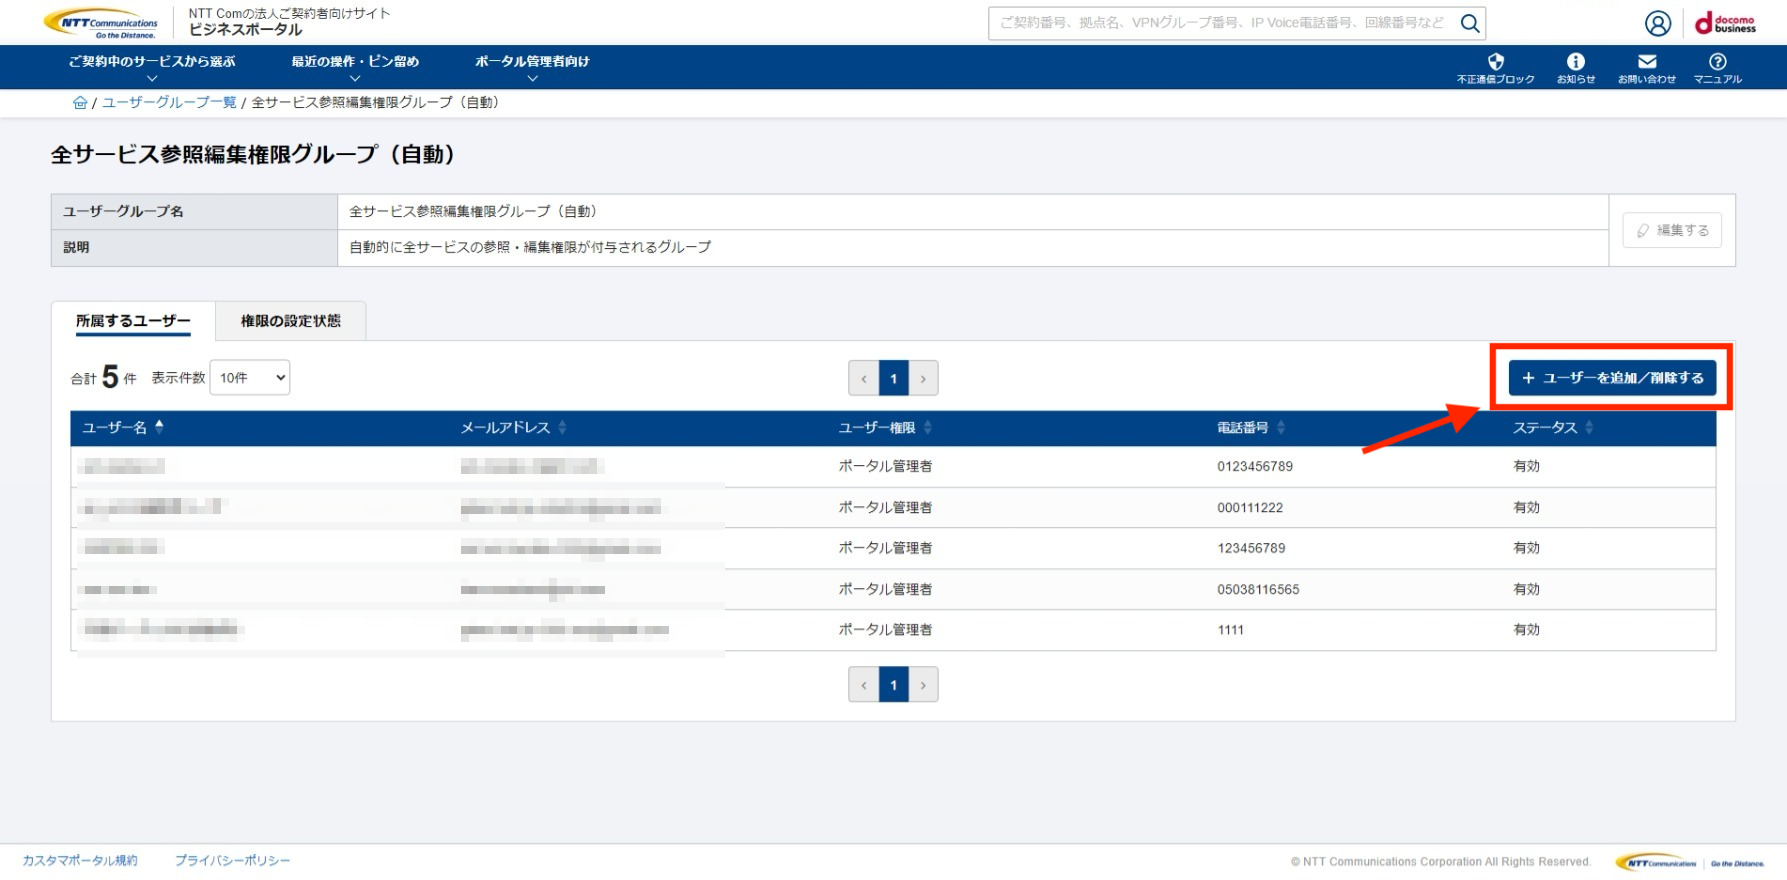Click the search magnifier icon
Viewport: 1787px width, 880px height.
coord(1469,23)
